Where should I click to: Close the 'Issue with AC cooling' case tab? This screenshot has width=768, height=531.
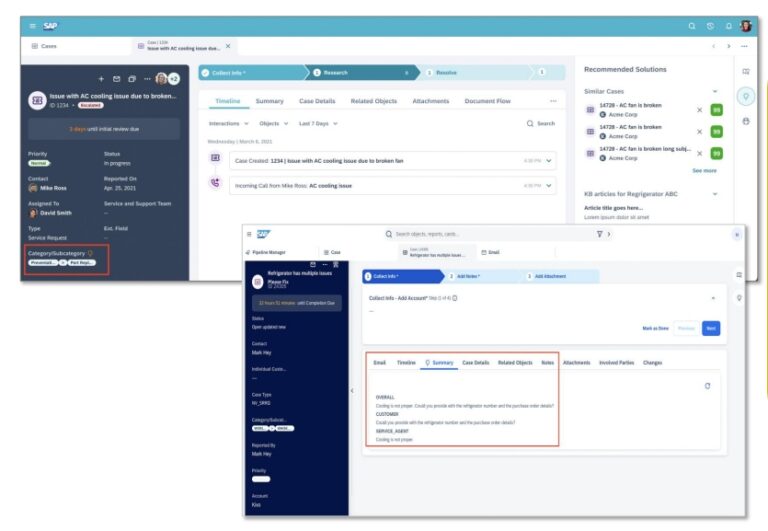pyautogui.click(x=228, y=46)
